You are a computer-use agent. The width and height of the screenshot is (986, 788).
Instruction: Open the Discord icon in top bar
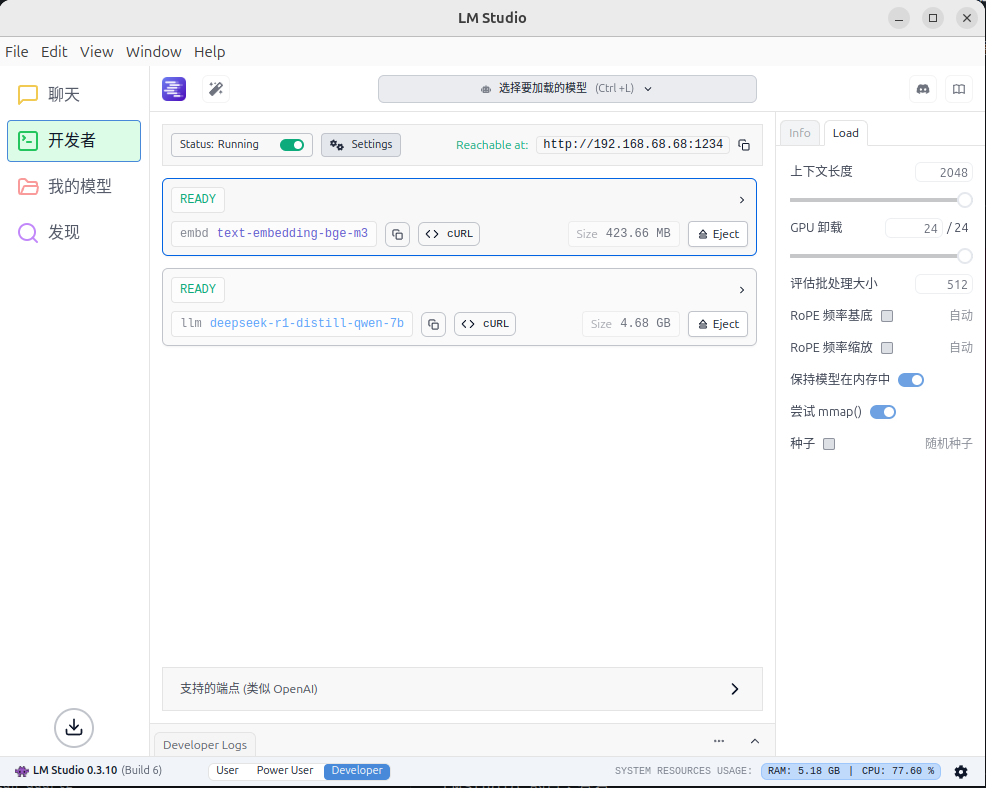click(923, 89)
